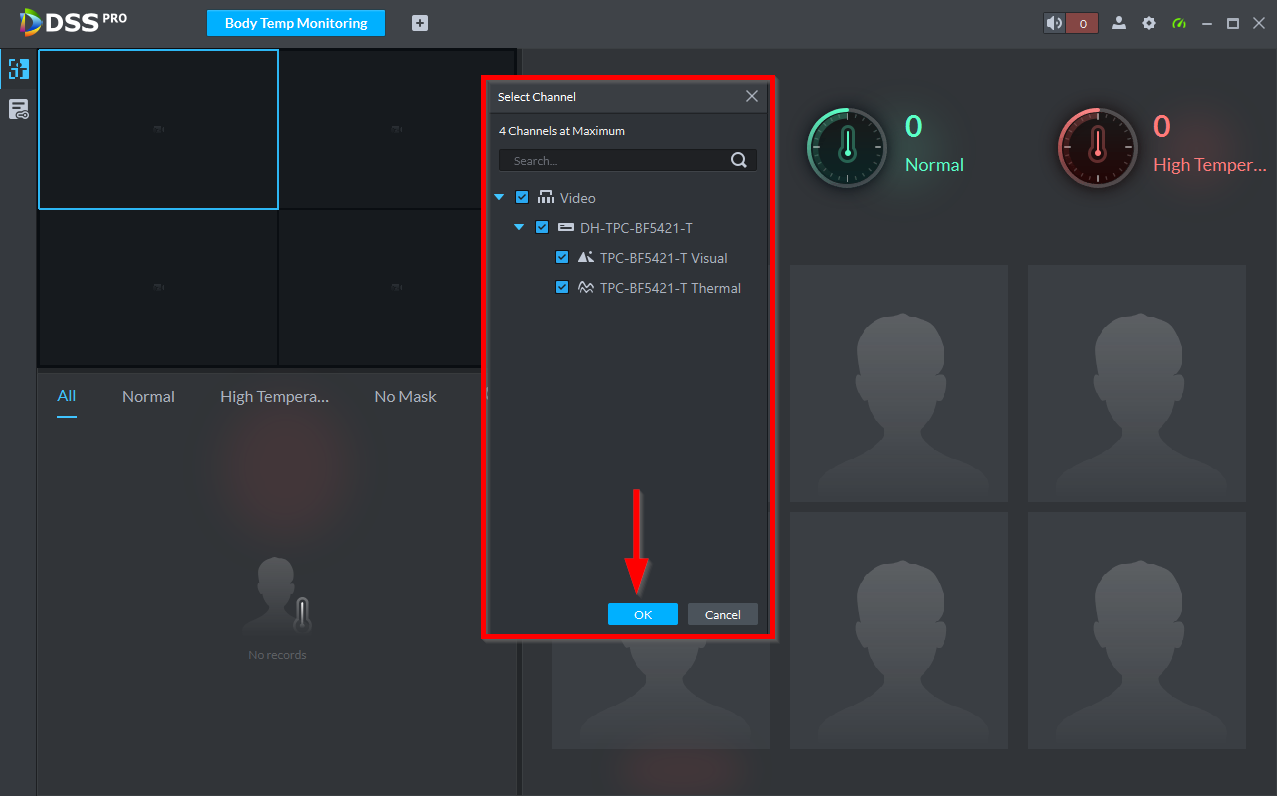Click the Visual channel icon

[586, 257]
